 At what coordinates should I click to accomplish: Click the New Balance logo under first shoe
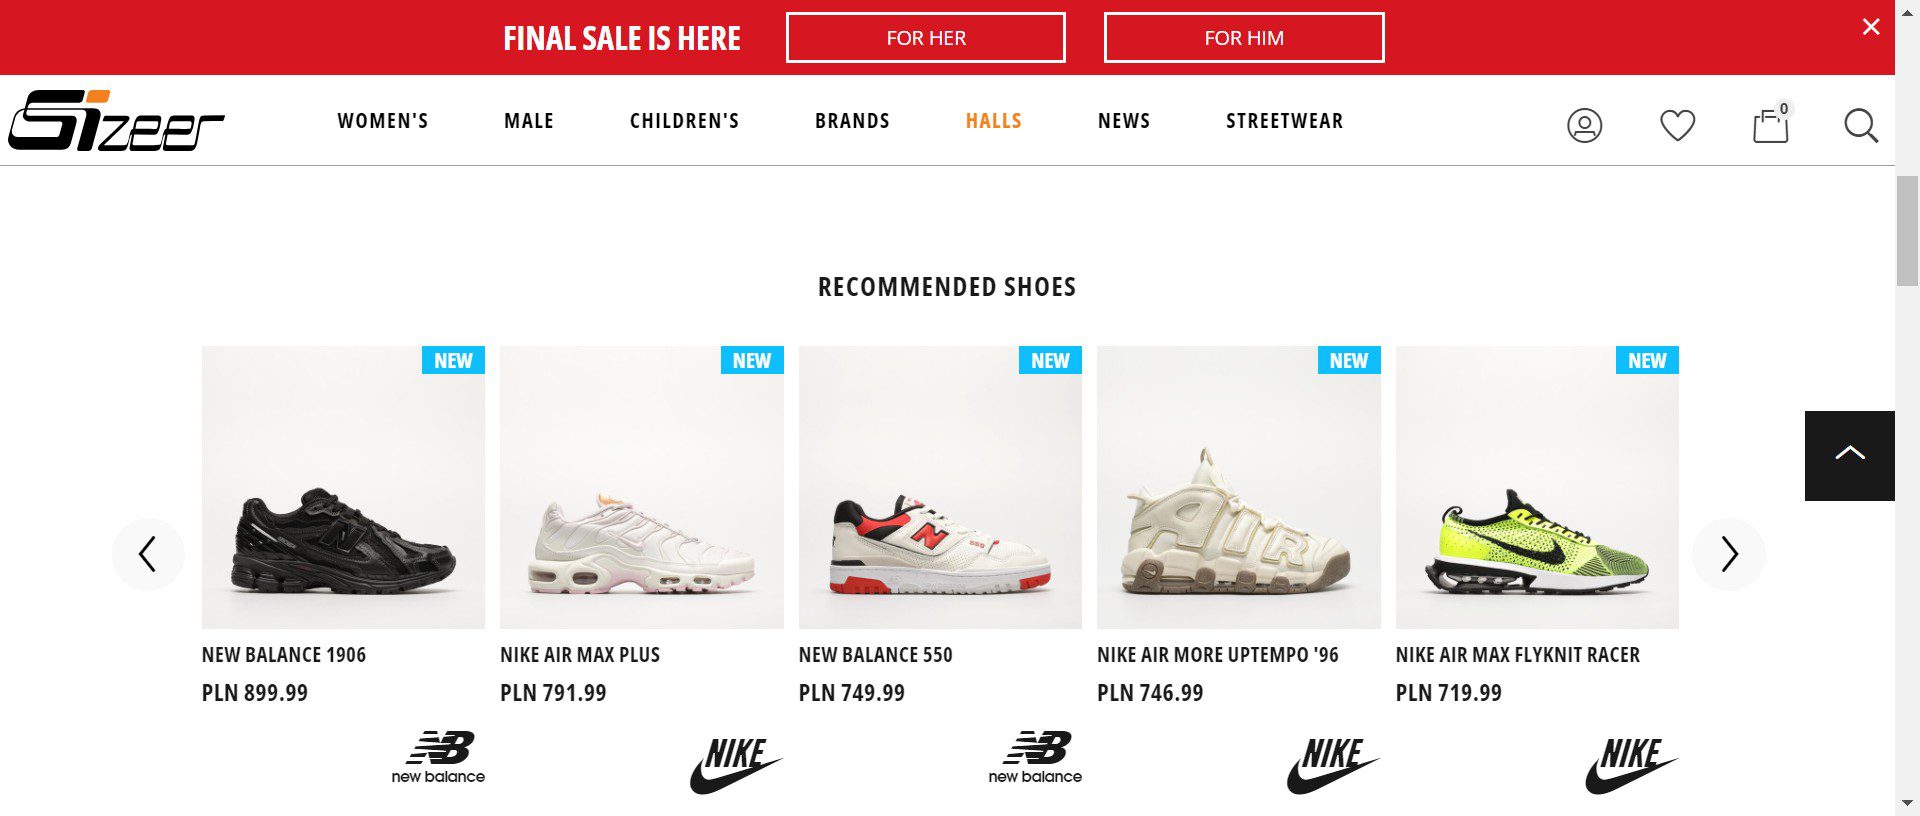pos(438,757)
